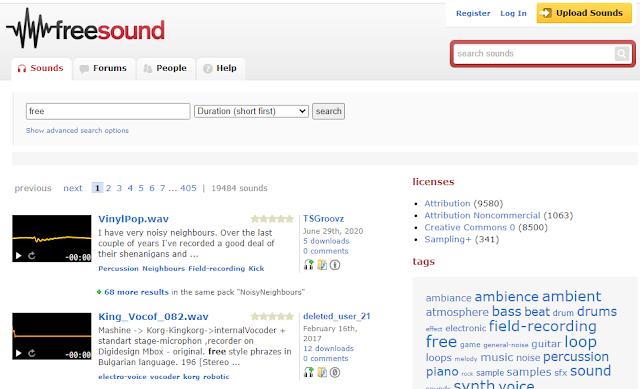Click the 'field-recording' tag in the tag cloud
This screenshot has width=640, height=389.
(x=542, y=326)
